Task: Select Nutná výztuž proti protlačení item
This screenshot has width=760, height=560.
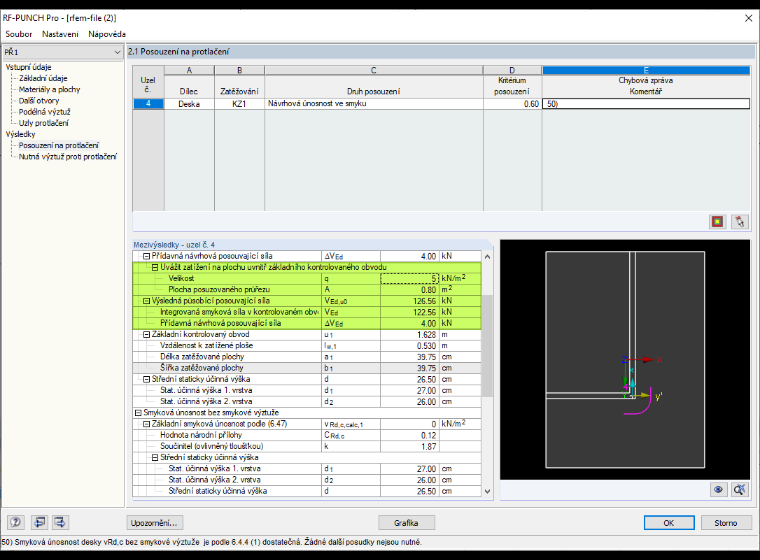Action: pos(68,157)
